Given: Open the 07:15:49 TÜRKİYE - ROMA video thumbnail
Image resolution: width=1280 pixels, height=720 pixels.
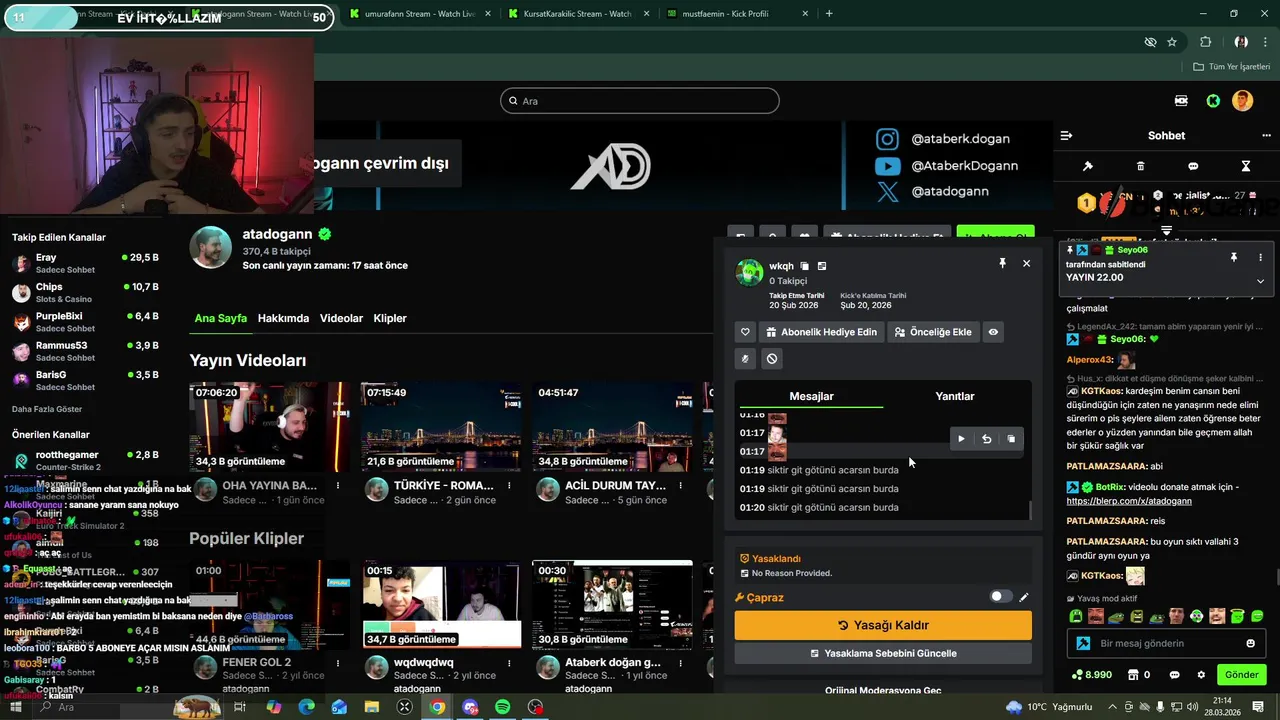Looking at the screenshot, I should (x=441, y=427).
